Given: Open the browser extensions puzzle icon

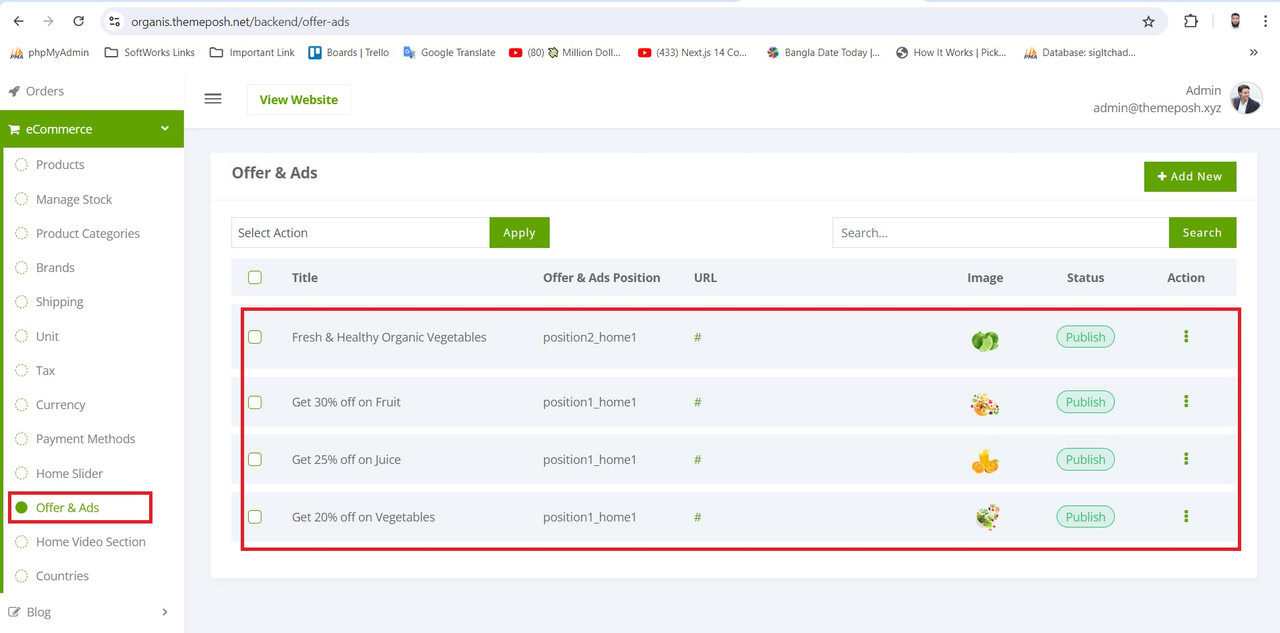Looking at the screenshot, I should tap(1190, 21).
